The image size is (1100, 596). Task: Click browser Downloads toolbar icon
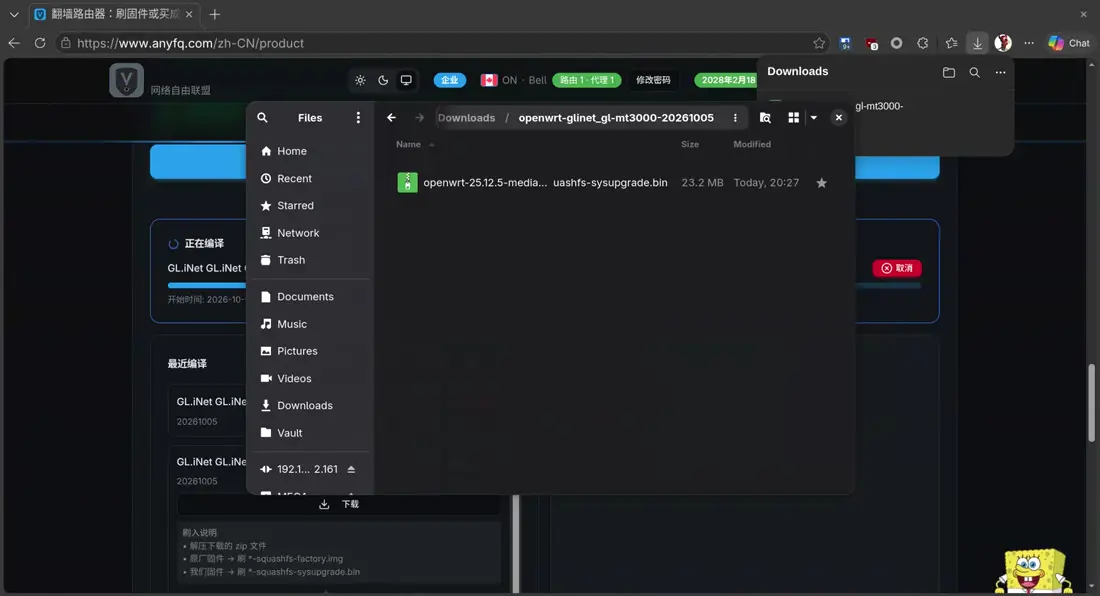pyautogui.click(x=977, y=43)
